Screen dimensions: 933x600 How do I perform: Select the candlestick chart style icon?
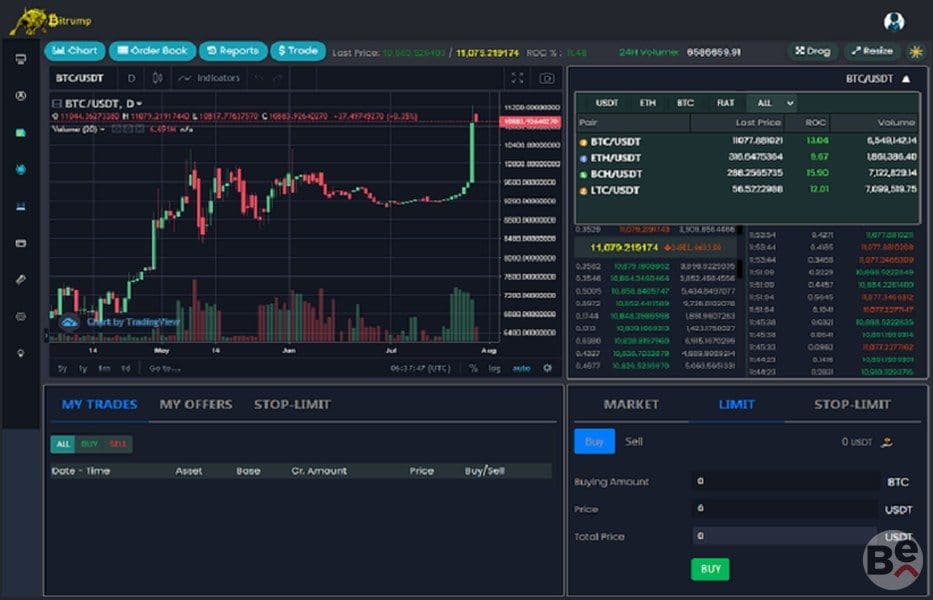pyautogui.click(x=157, y=78)
